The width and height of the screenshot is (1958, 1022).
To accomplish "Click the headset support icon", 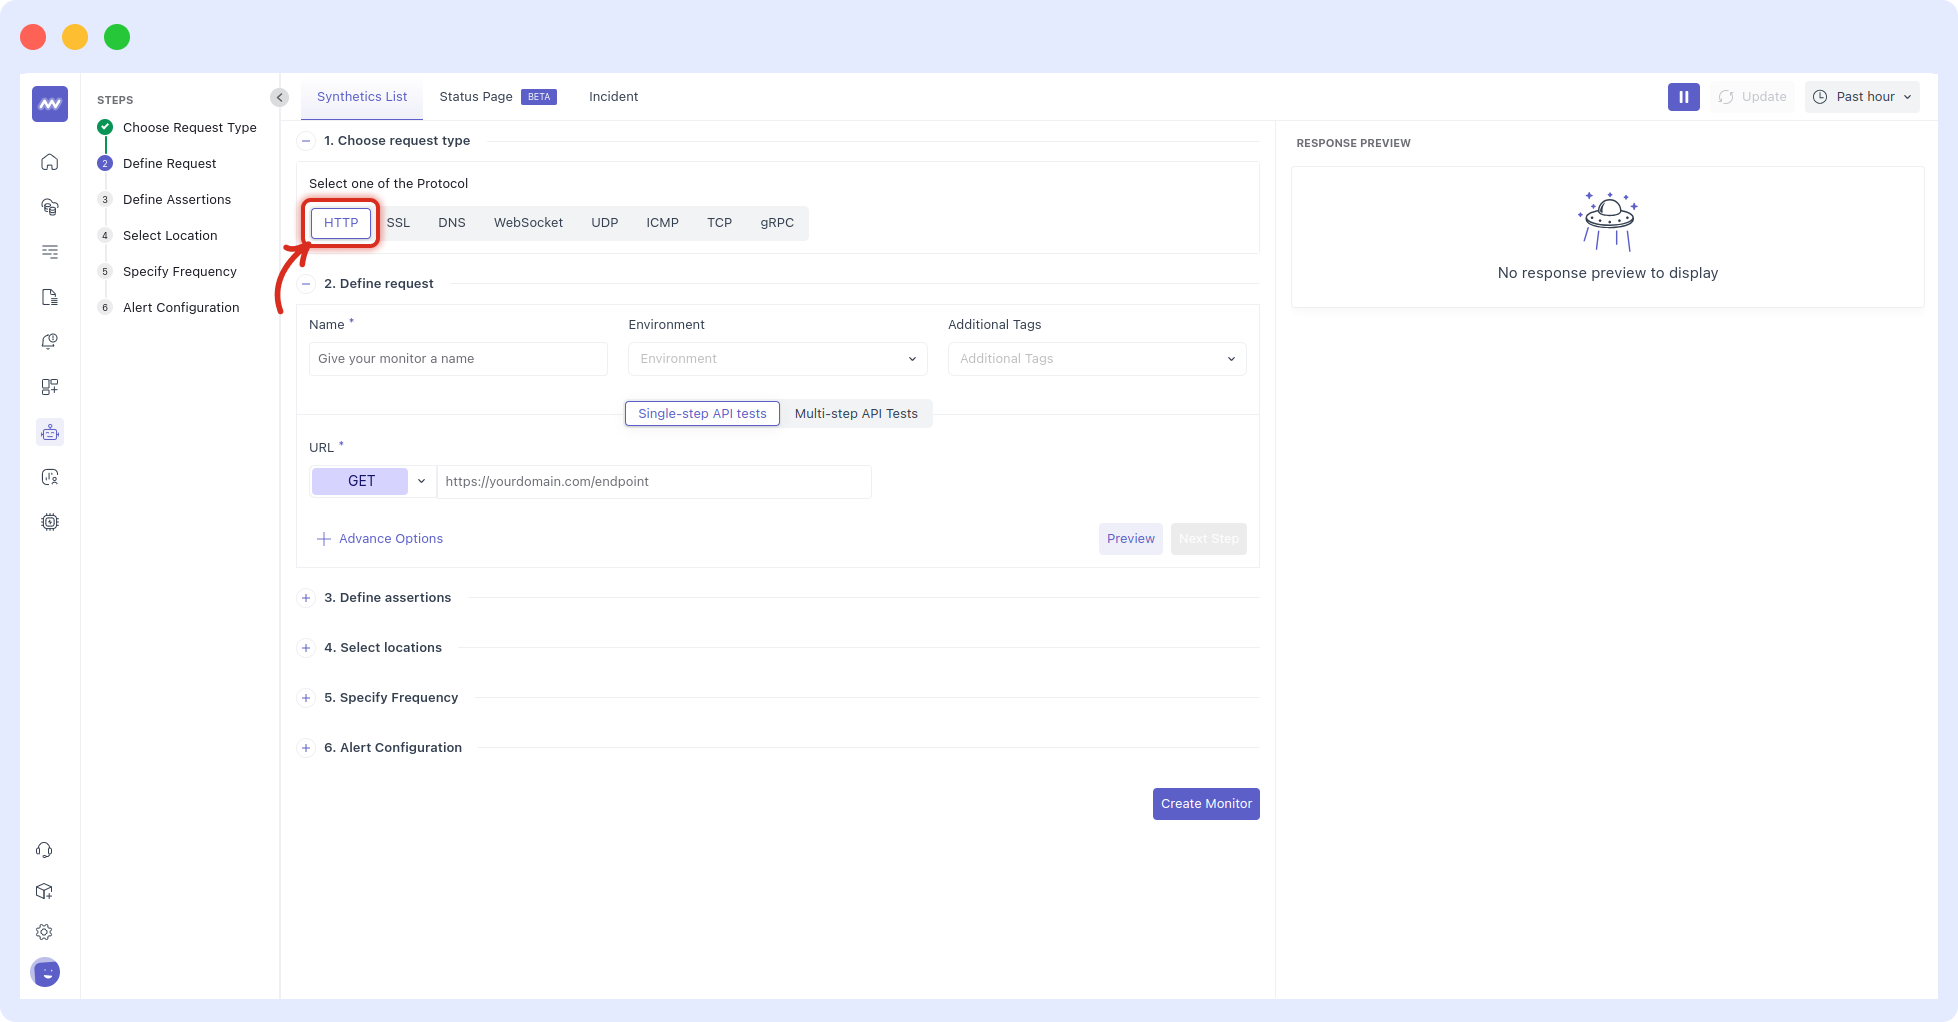I will tap(44, 849).
